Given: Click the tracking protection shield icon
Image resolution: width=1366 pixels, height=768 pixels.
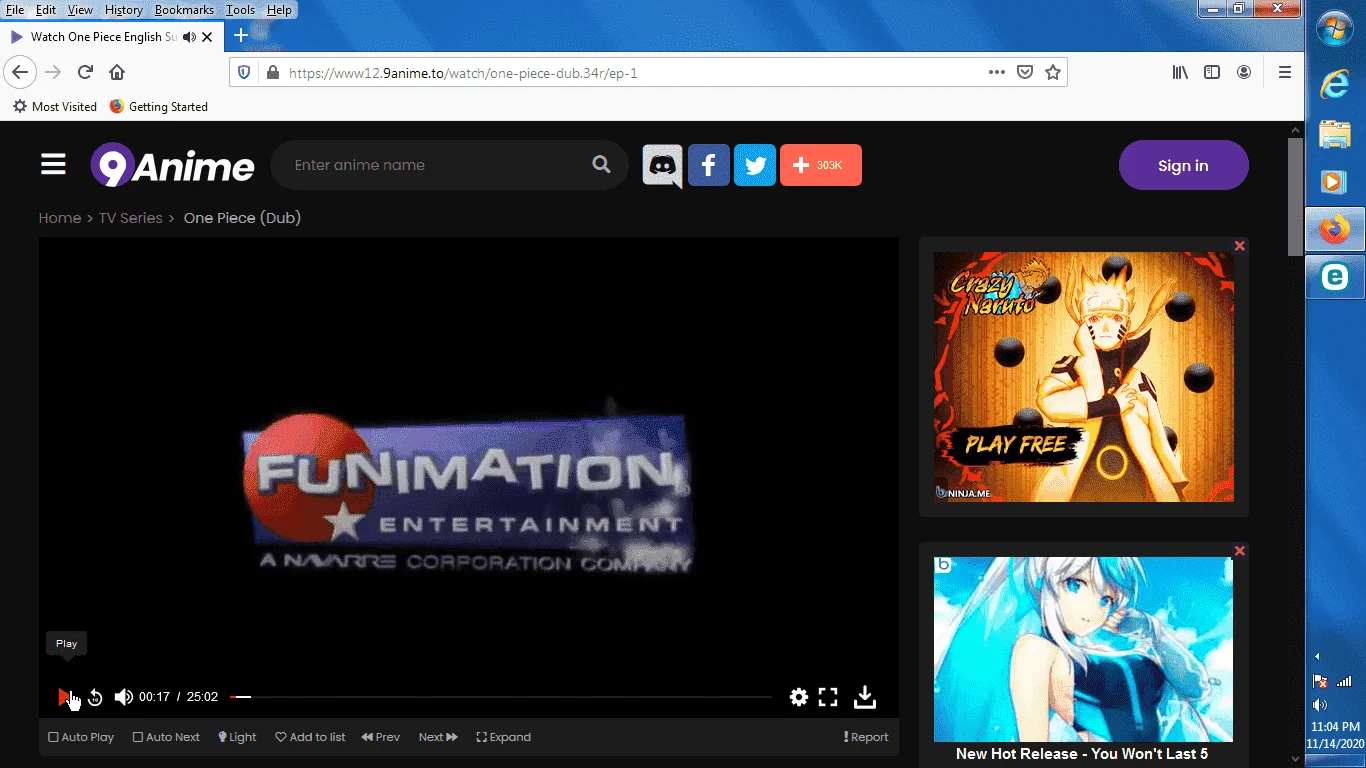Looking at the screenshot, I should [245, 72].
